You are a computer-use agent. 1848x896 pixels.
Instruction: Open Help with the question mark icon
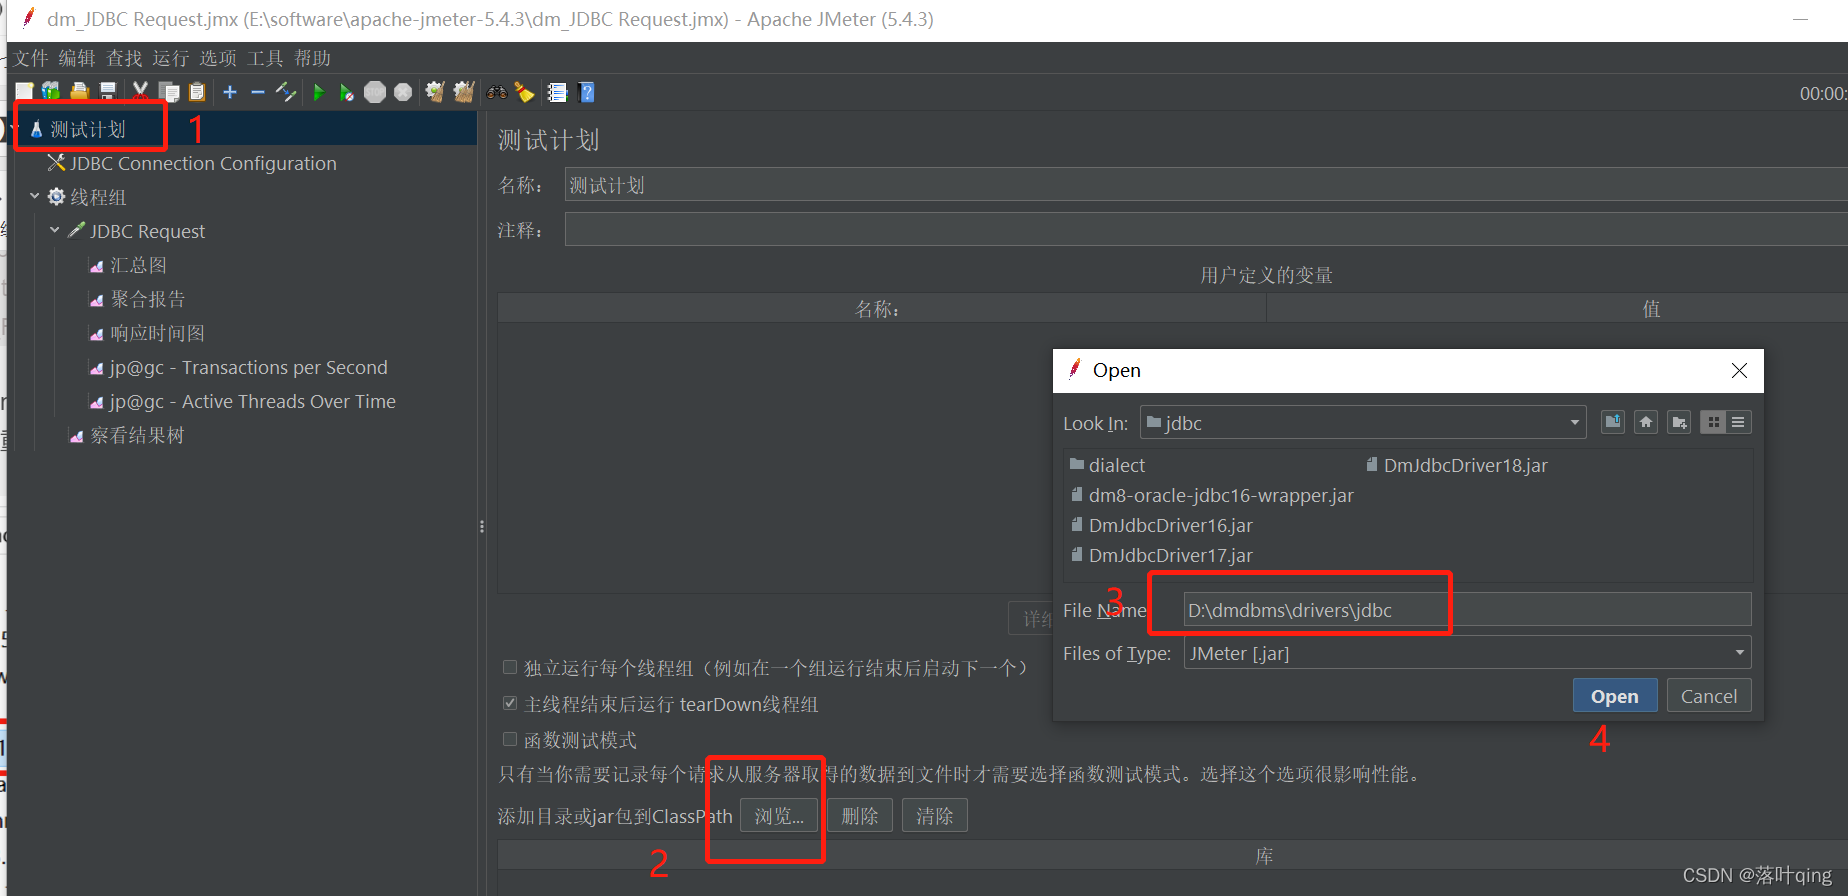pos(587,92)
